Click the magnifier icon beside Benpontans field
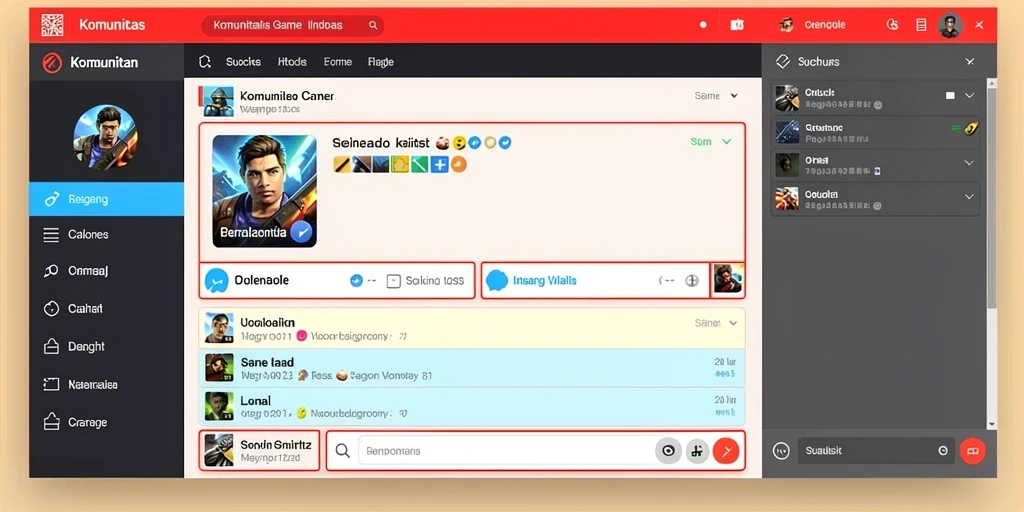1024x512 pixels. pyautogui.click(x=342, y=451)
